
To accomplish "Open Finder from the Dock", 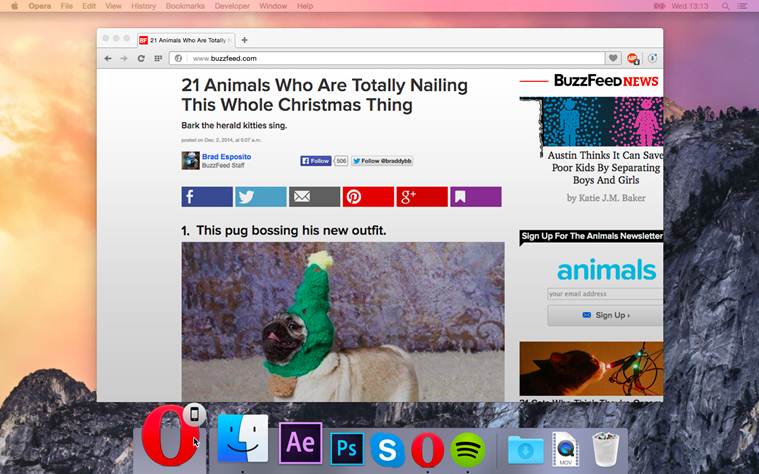I will pyautogui.click(x=243, y=438).
